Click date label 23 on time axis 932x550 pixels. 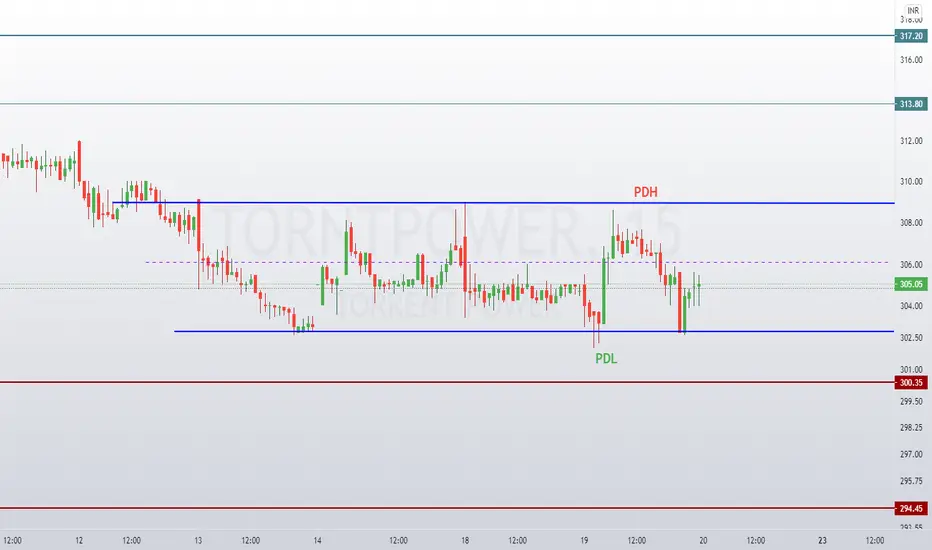822,540
